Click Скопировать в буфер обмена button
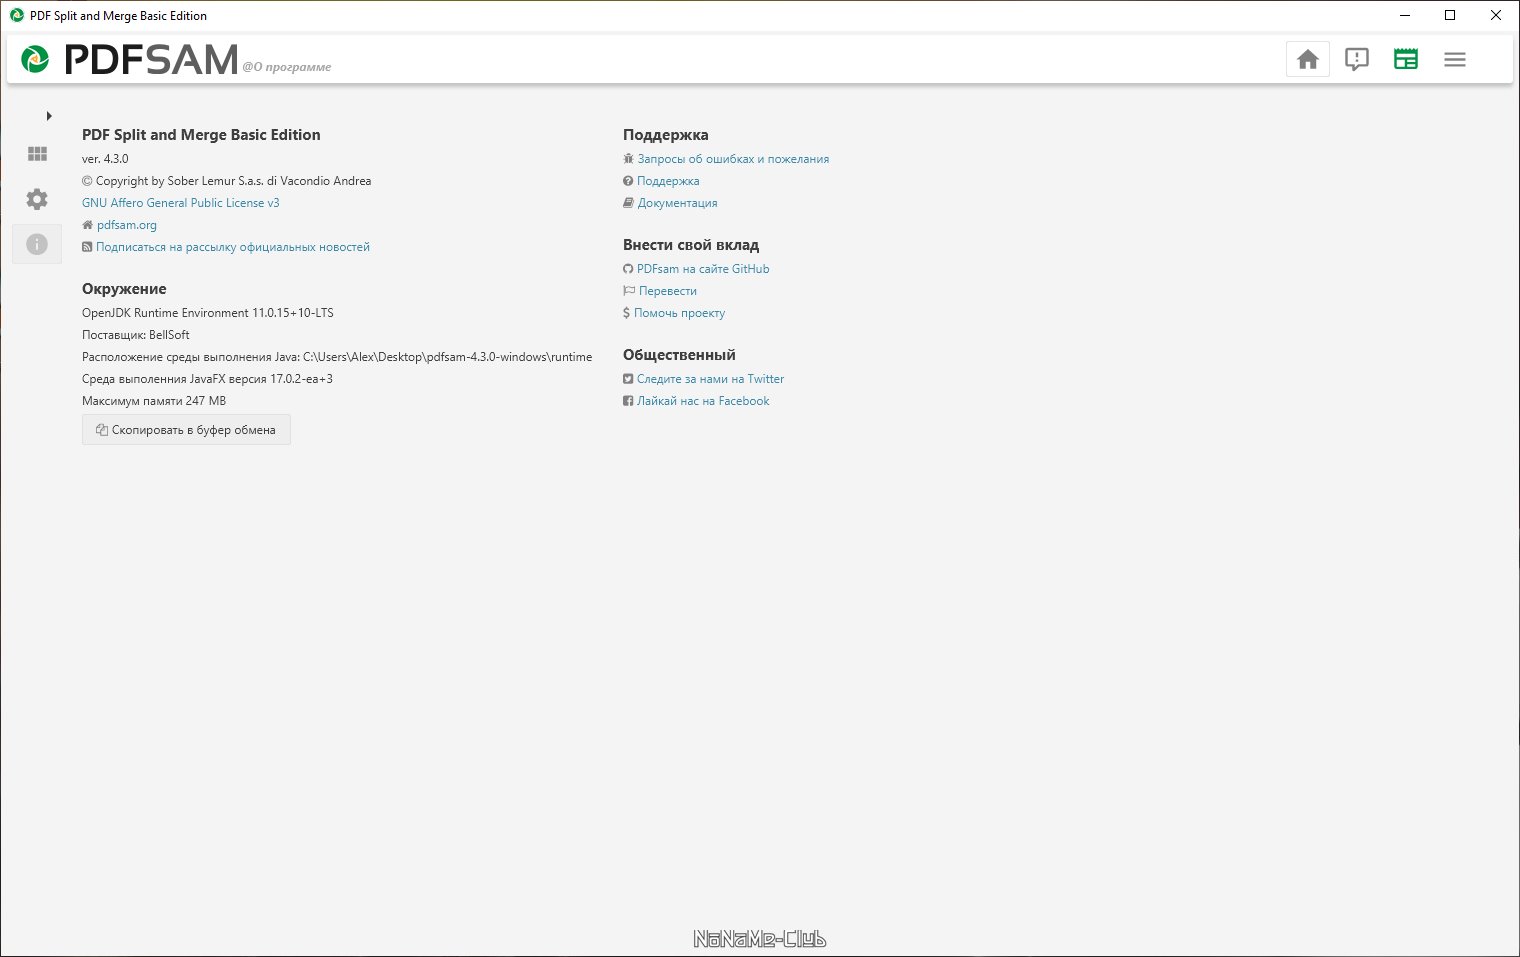 tap(186, 430)
